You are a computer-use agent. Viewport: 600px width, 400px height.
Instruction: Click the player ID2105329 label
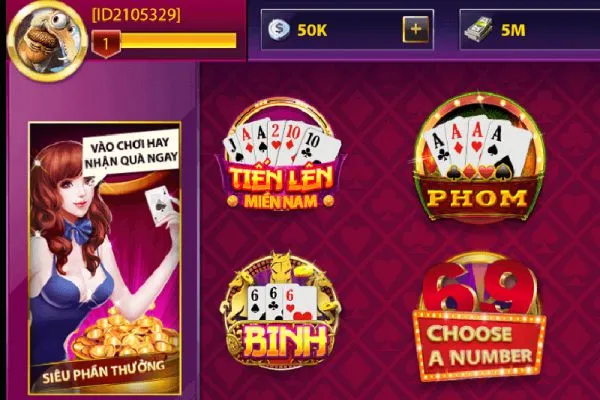click(136, 15)
